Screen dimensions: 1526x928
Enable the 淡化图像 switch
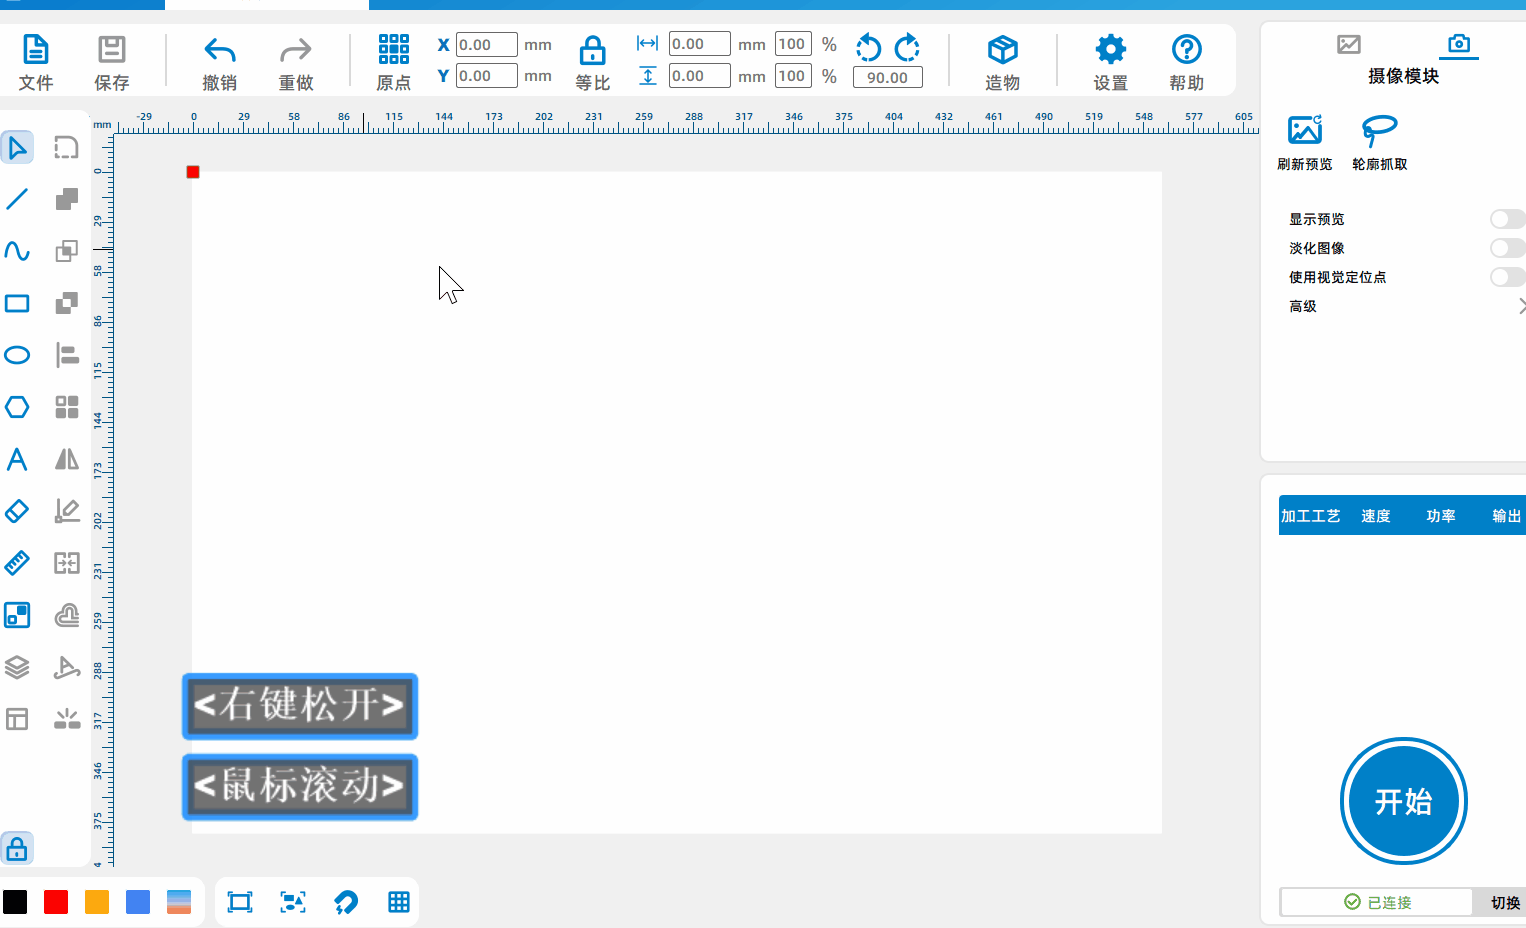point(1507,248)
